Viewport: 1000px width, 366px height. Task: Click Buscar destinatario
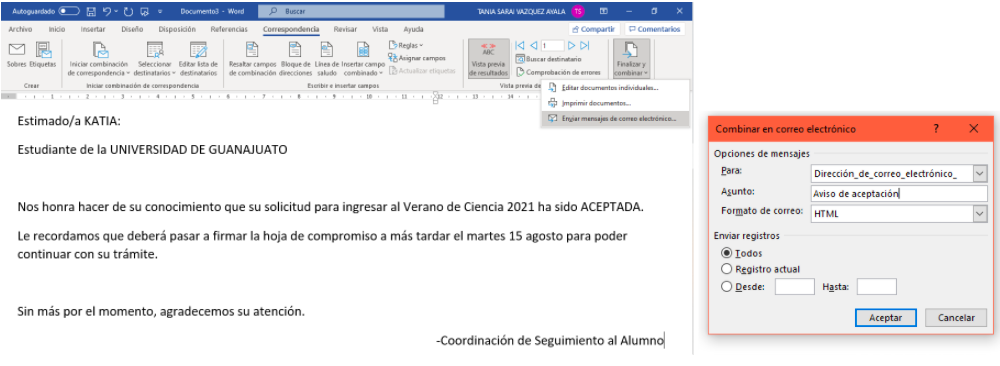coord(548,59)
